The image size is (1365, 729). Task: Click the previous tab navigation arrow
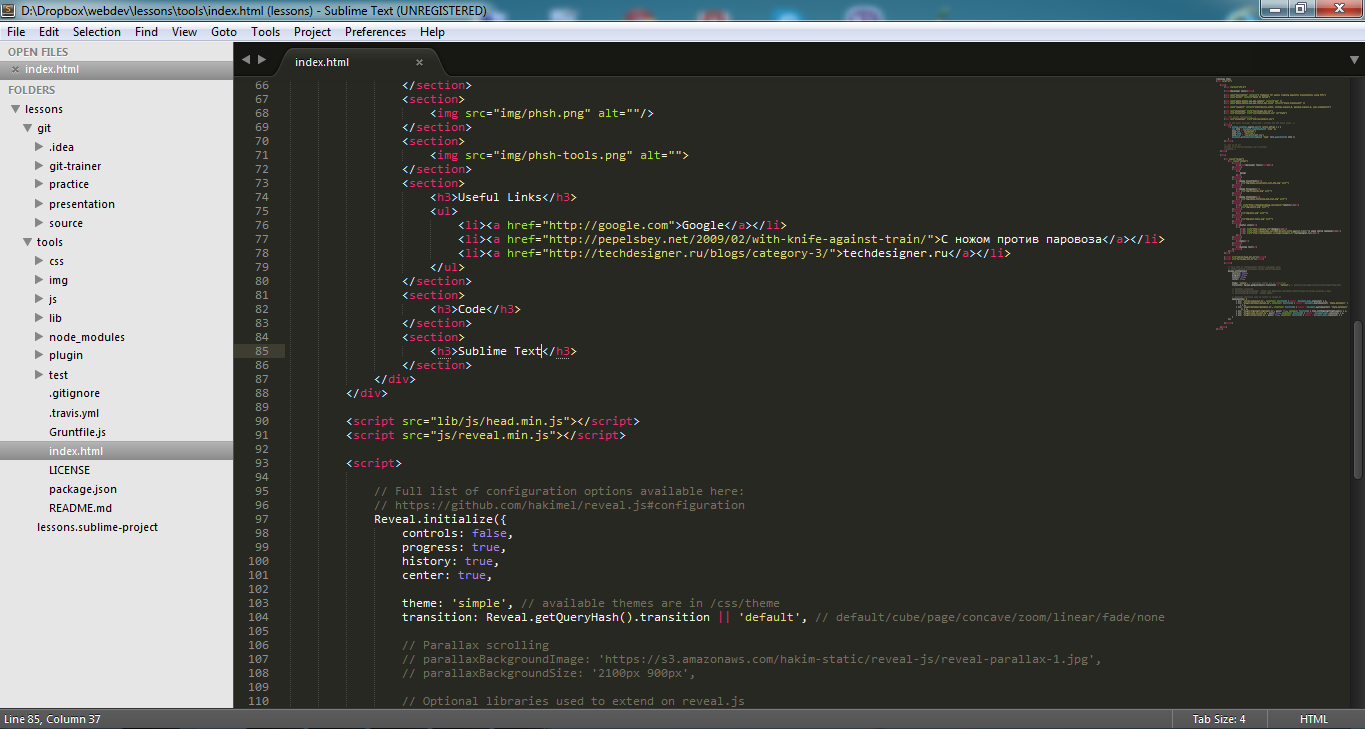point(246,60)
